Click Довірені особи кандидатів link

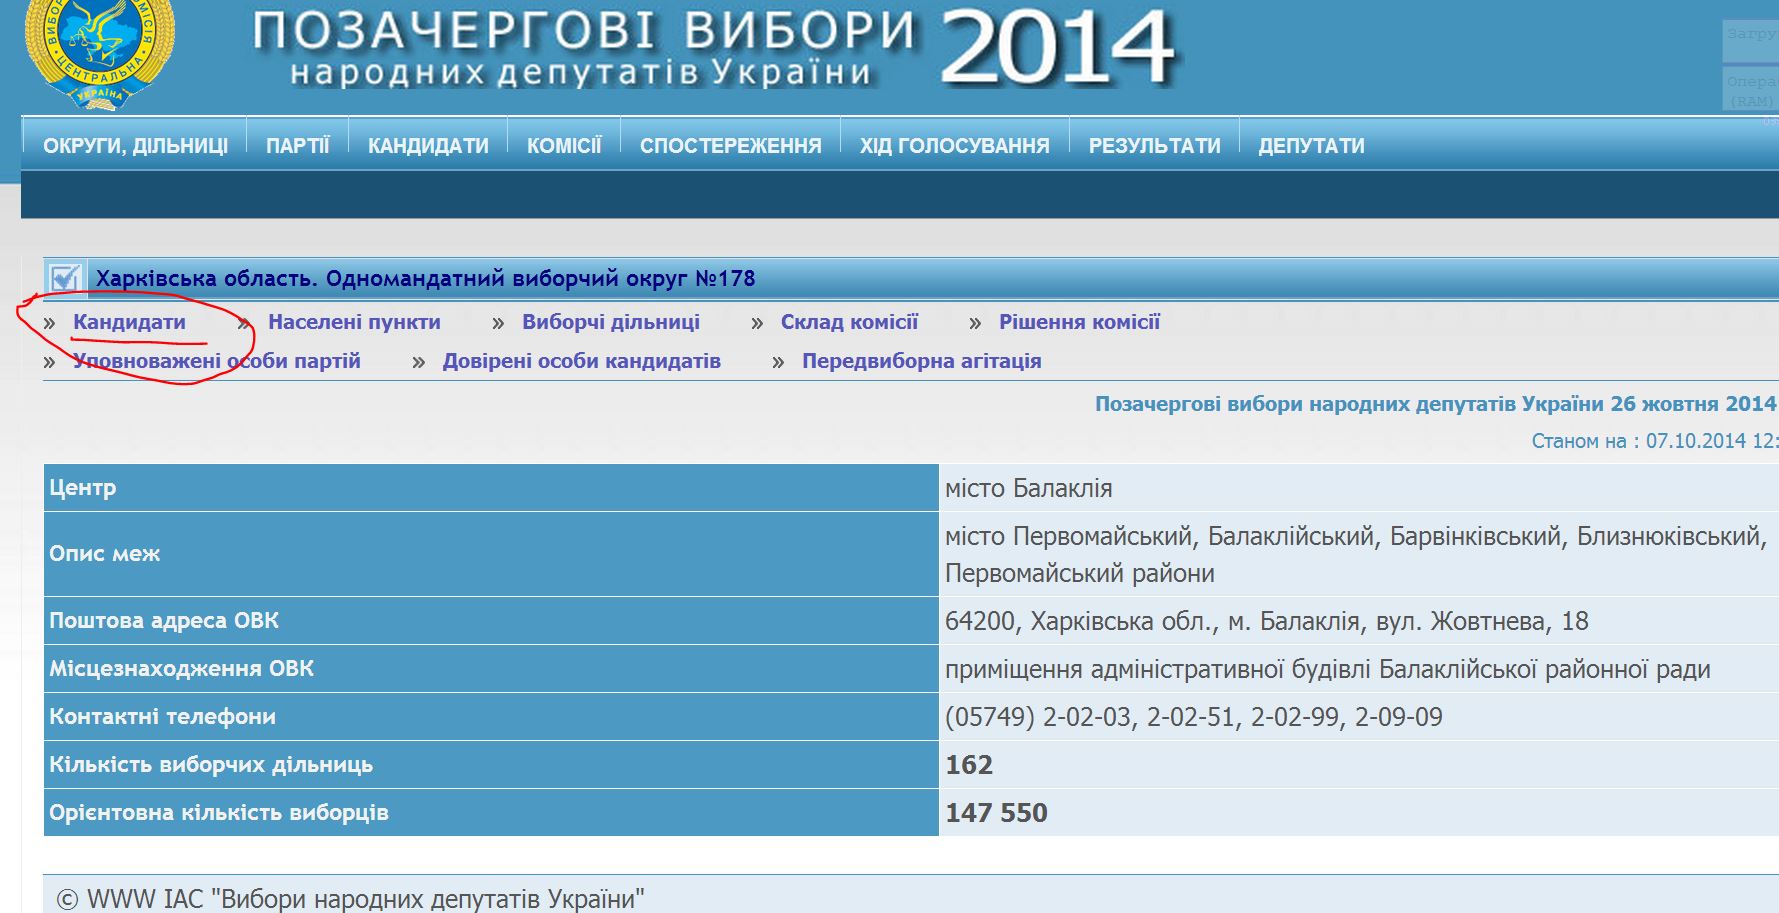point(581,361)
